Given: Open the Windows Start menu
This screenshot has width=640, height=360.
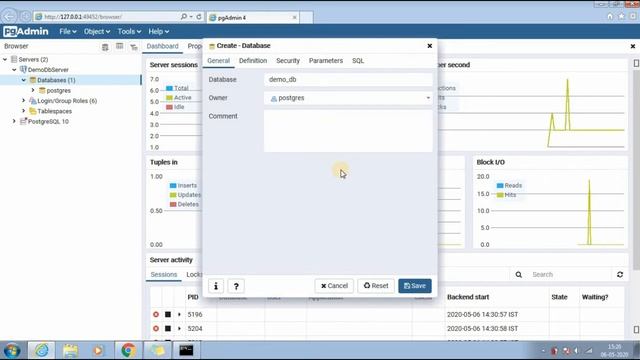Looking at the screenshot, I should coord(12,351).
